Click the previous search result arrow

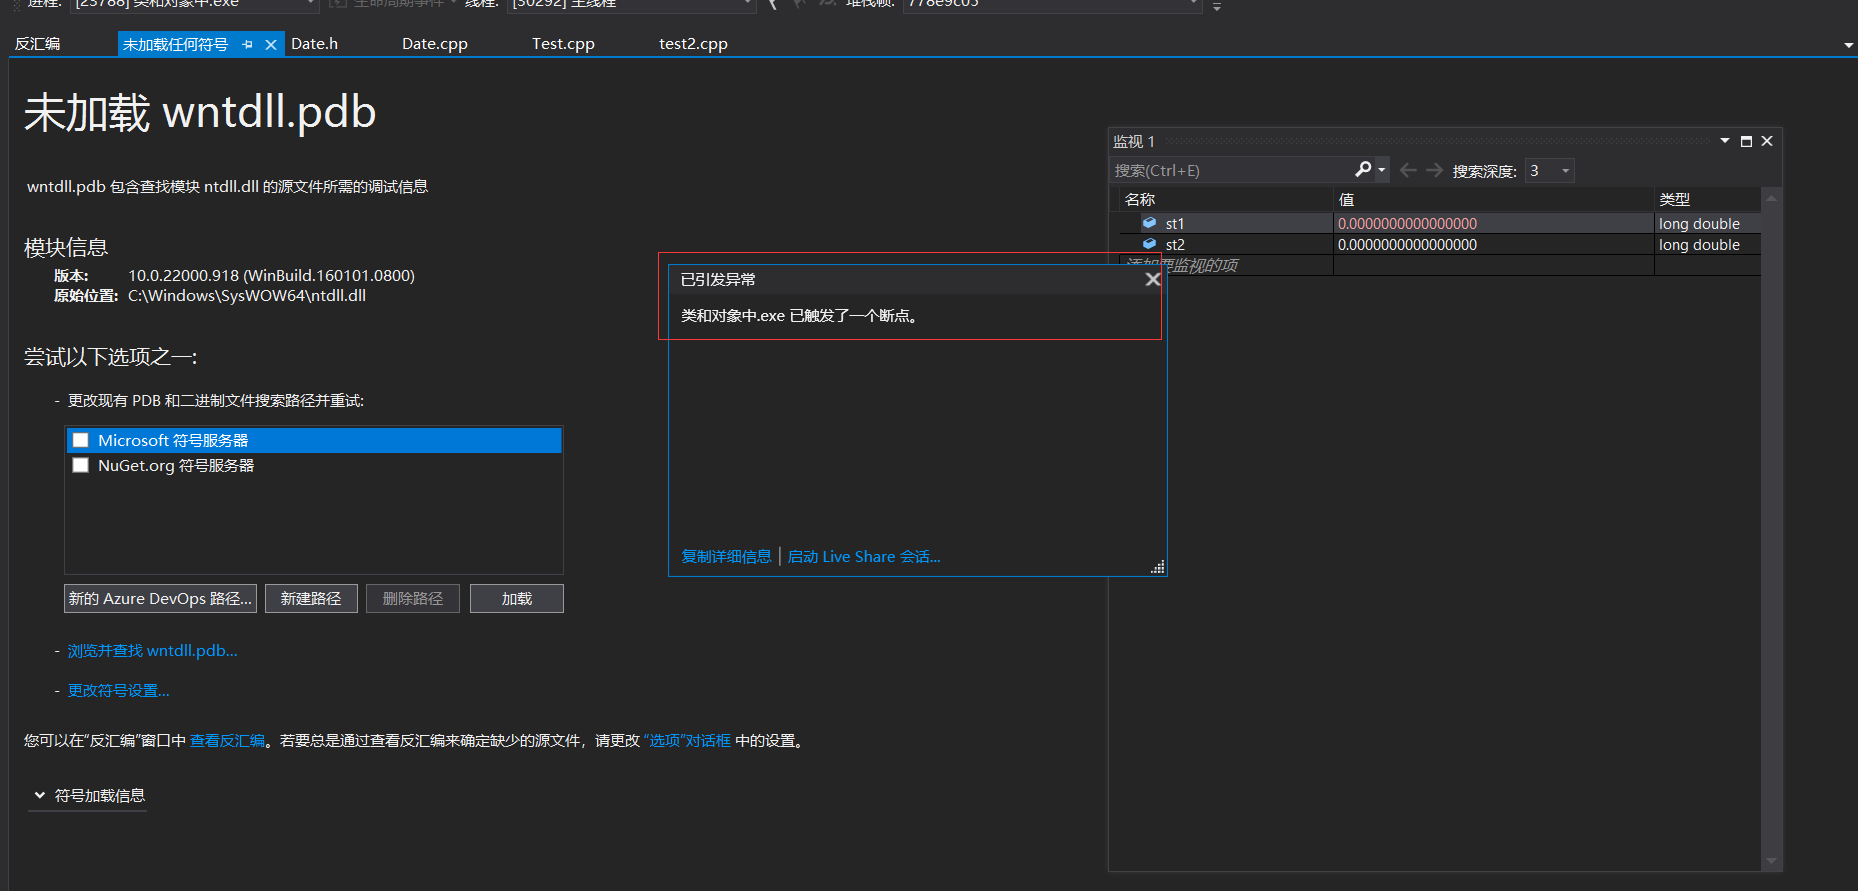pos(1408,170)
